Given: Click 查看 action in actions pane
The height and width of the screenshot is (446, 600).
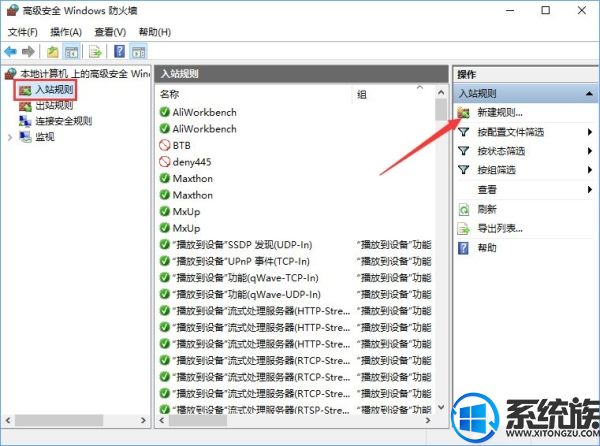Looking at the screenshot, I should point(487,189).
